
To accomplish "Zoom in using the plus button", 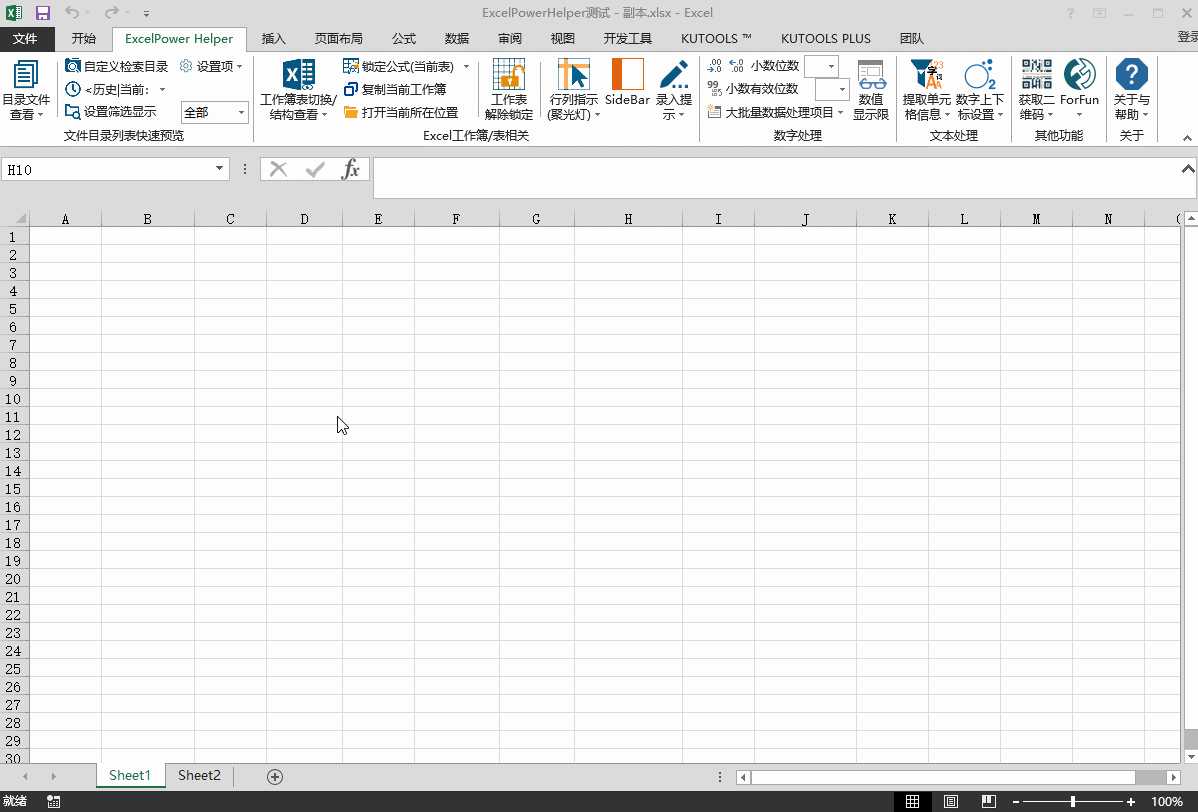I will [x=1131, y=801].
